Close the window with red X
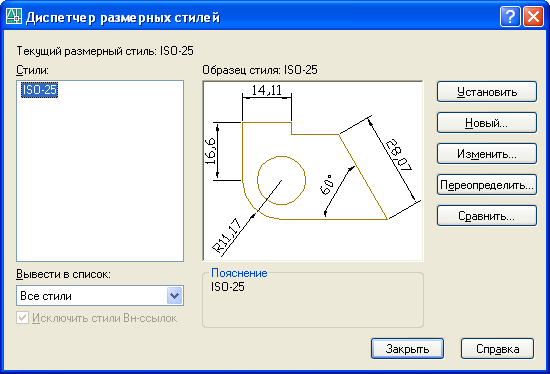The image size is (550, 374). [533, 16]
